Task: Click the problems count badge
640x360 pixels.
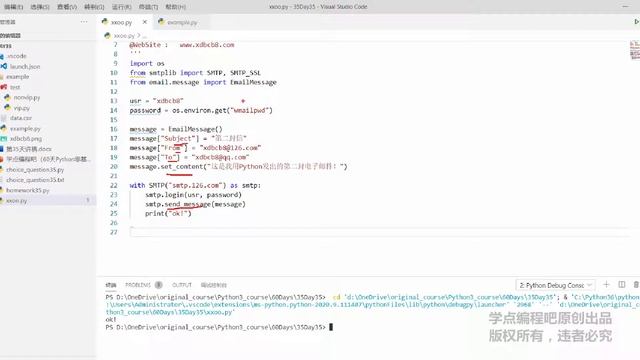Action: 158,285
